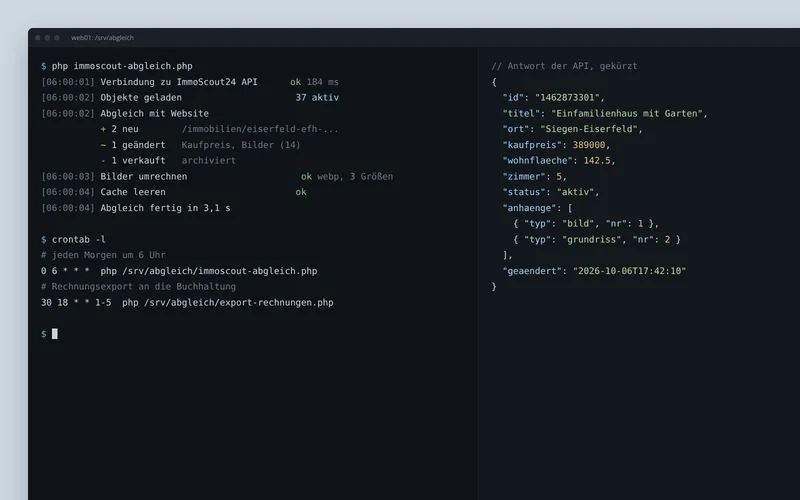
Task: Click the geaendert value "2026-10-06T17:42:10"
Action: (630, 271)
